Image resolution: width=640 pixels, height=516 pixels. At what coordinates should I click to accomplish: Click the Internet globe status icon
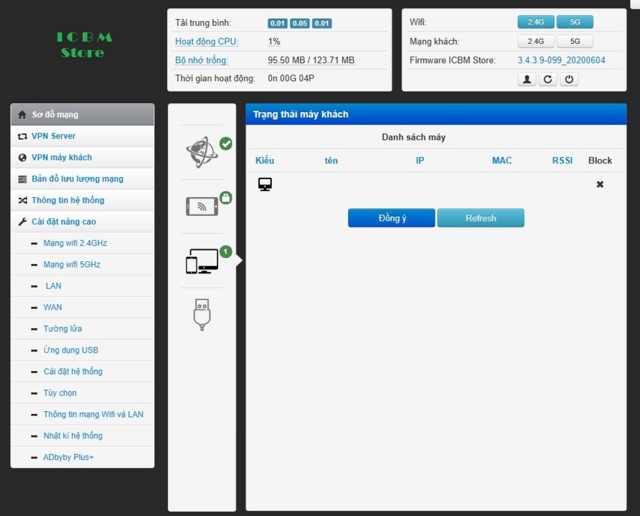pyautogui.click(x=202, y=152)
